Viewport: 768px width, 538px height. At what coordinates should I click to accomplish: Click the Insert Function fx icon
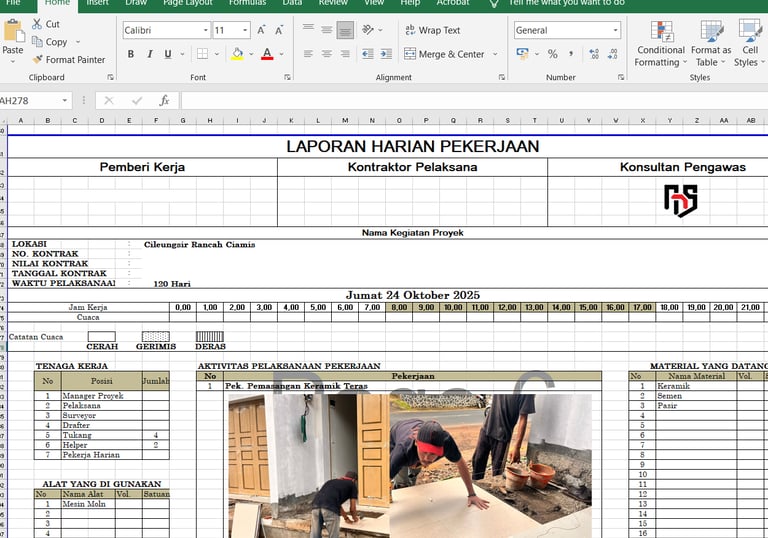click(164, 100)
